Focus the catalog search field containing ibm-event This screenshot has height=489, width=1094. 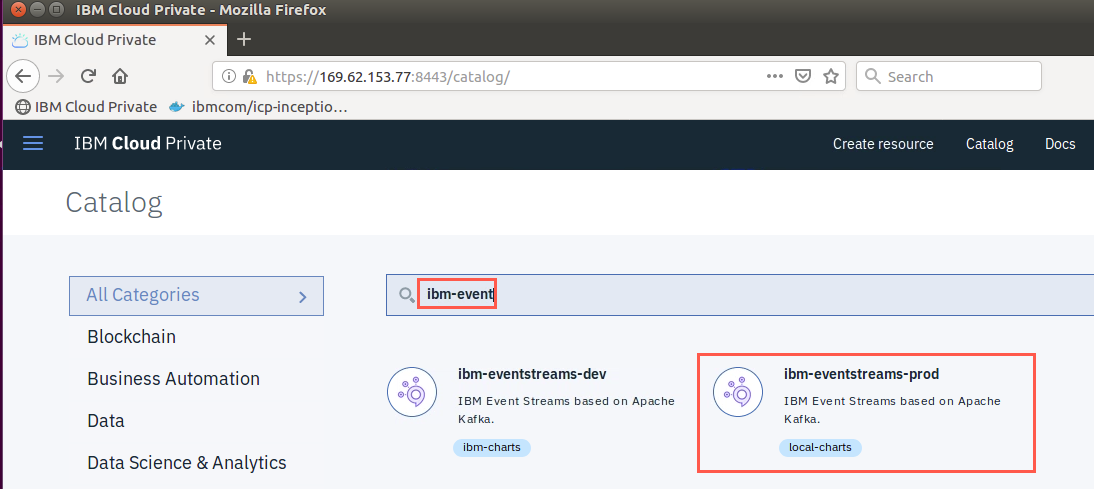click(740, 295)
